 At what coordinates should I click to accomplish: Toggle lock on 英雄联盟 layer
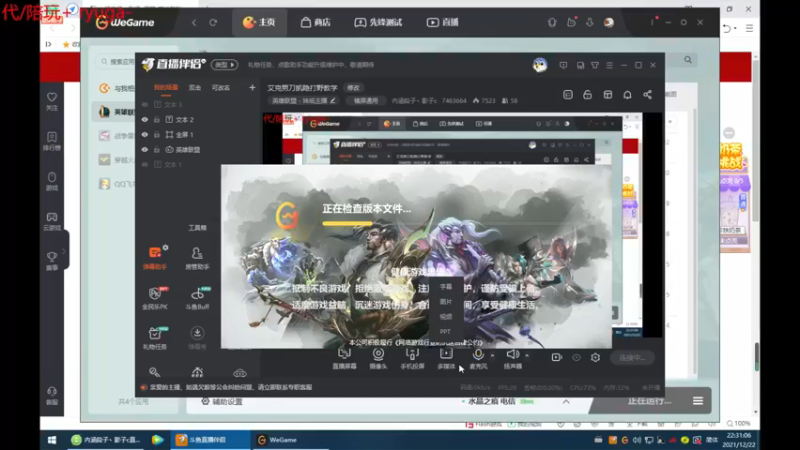(157, 149)
